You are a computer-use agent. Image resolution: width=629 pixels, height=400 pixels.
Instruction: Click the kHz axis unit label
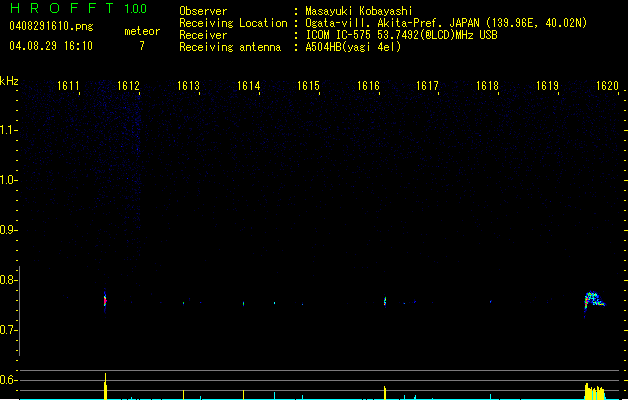pos(9,81)
